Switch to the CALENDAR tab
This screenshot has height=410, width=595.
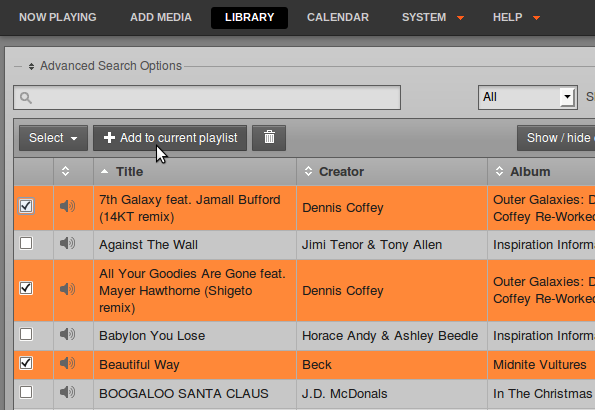338,17
